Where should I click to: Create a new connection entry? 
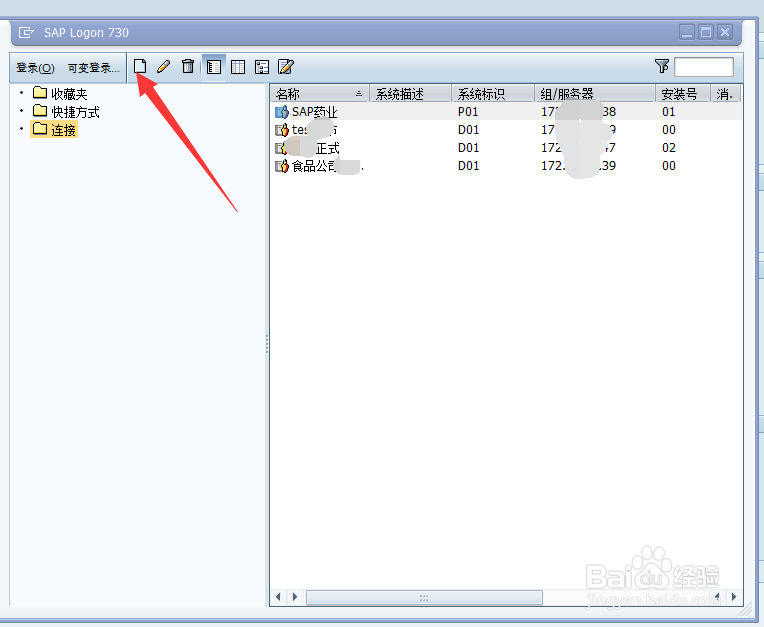coord(140,66)
